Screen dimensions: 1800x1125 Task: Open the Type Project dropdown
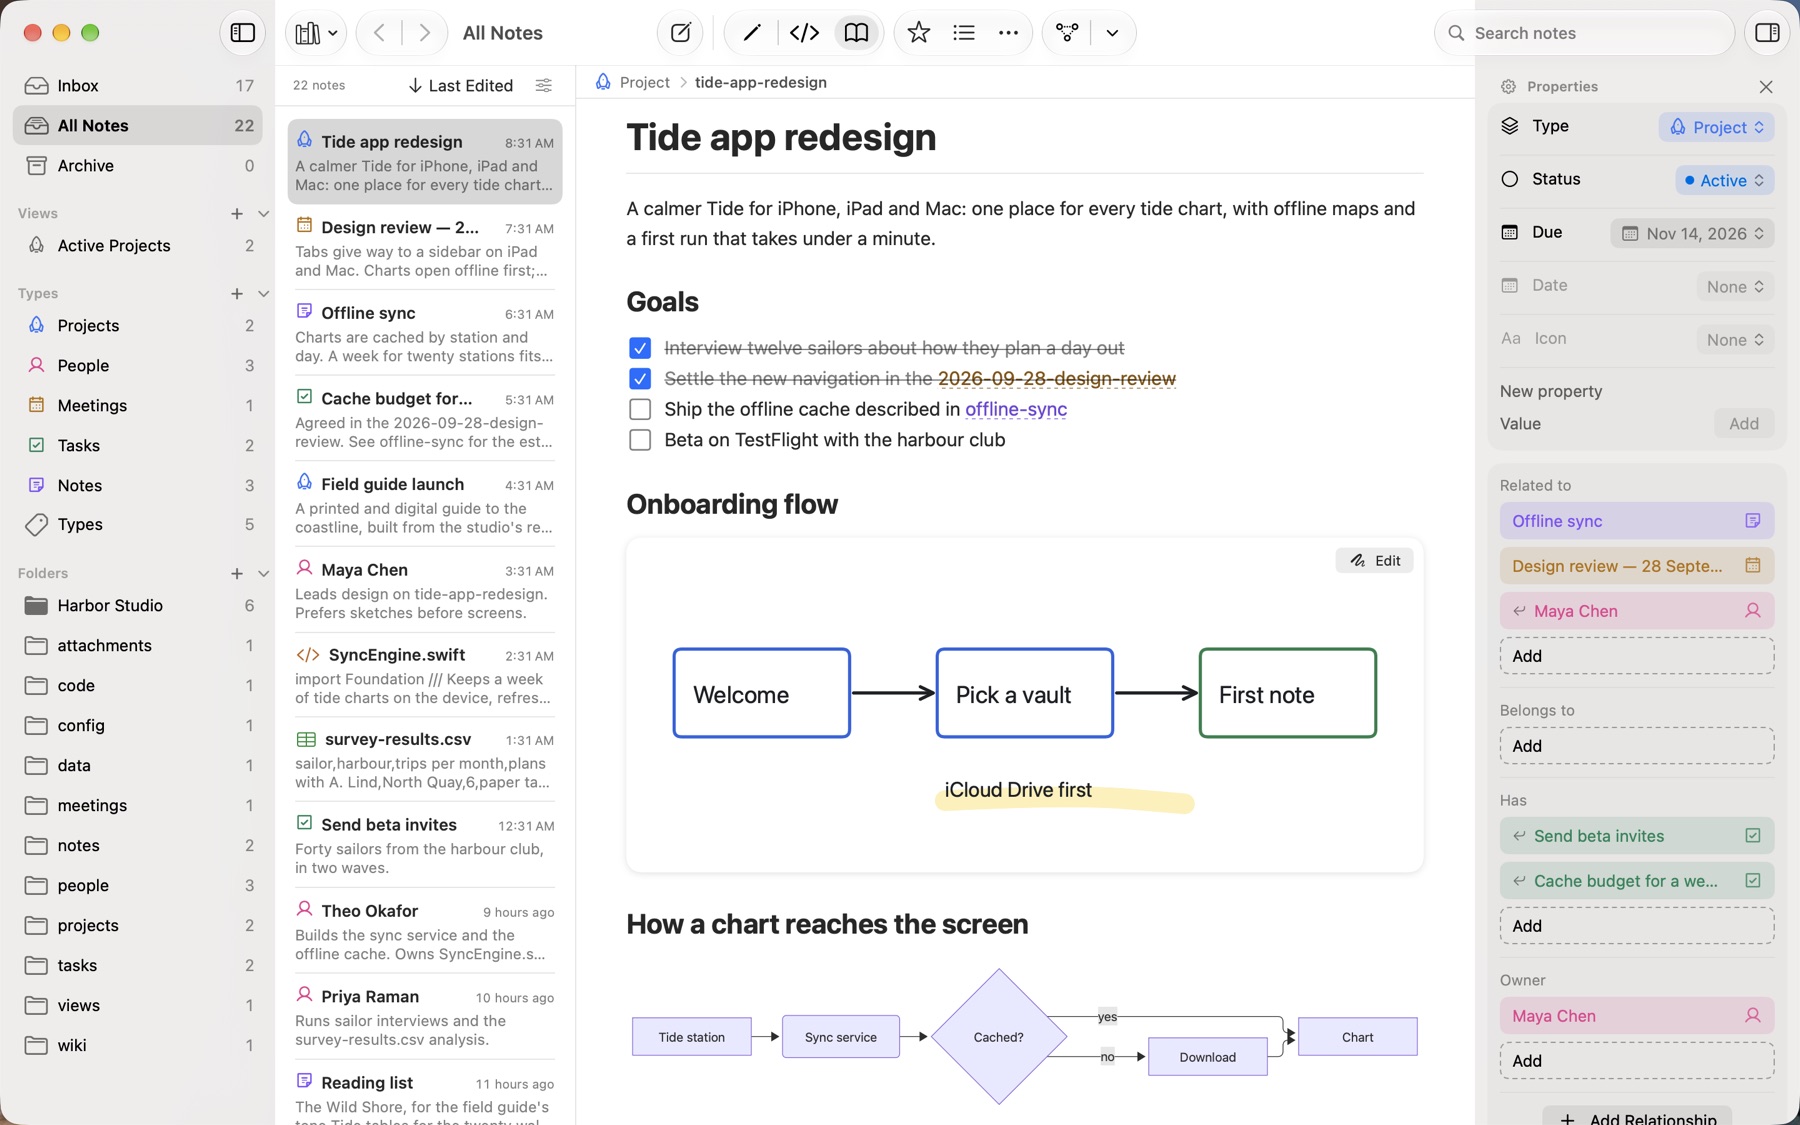[1716, 128]
